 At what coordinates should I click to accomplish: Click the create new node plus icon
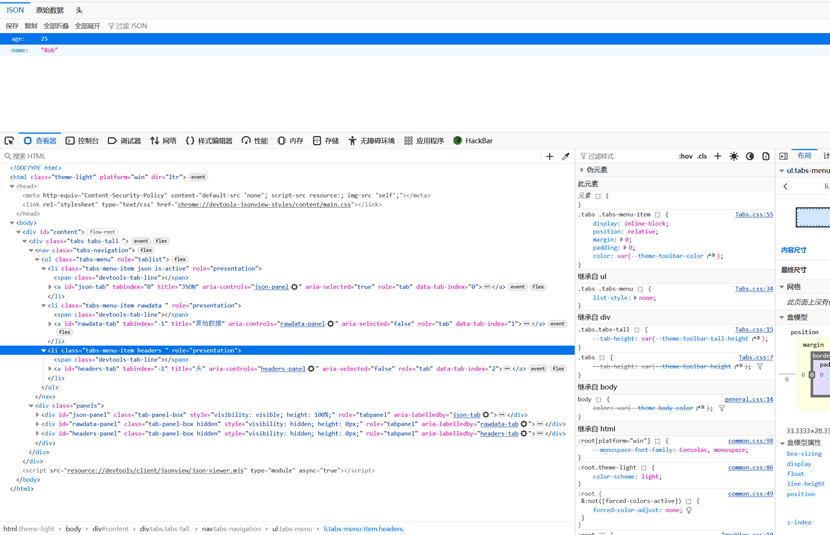point(549,156)
